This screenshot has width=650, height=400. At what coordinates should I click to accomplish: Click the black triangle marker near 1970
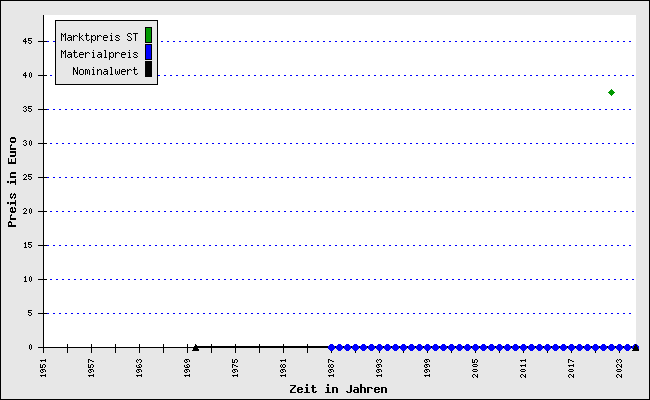tap(196, 348)
